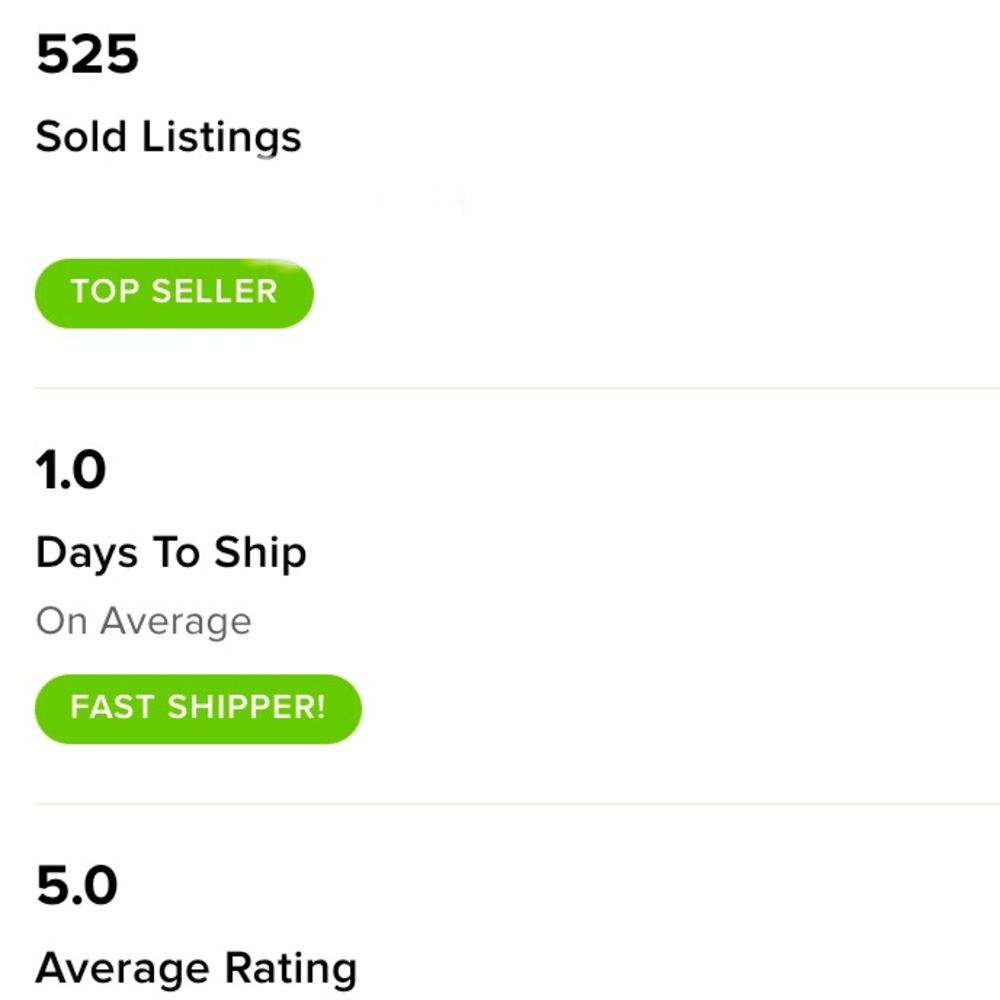
Task: Click the word SHIPPER! inside the badge
Action: coord(247,707)
